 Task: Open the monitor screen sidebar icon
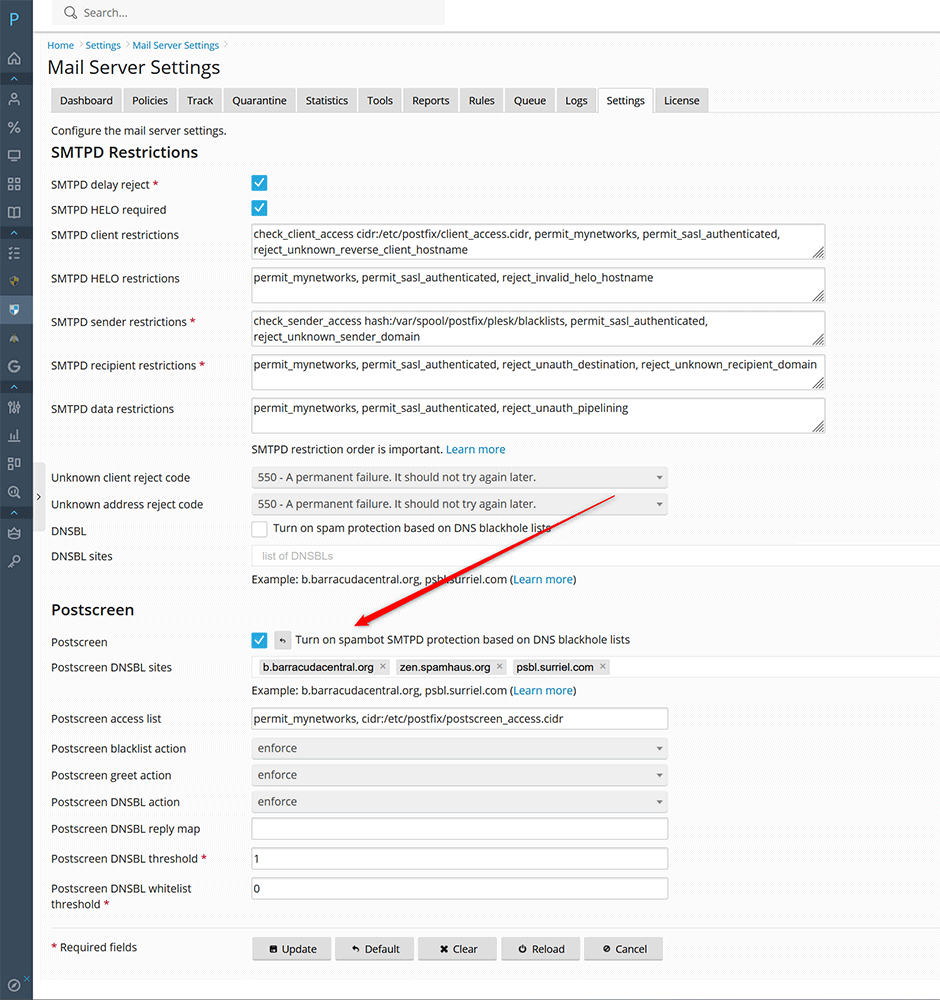click(x=14, y=156)
